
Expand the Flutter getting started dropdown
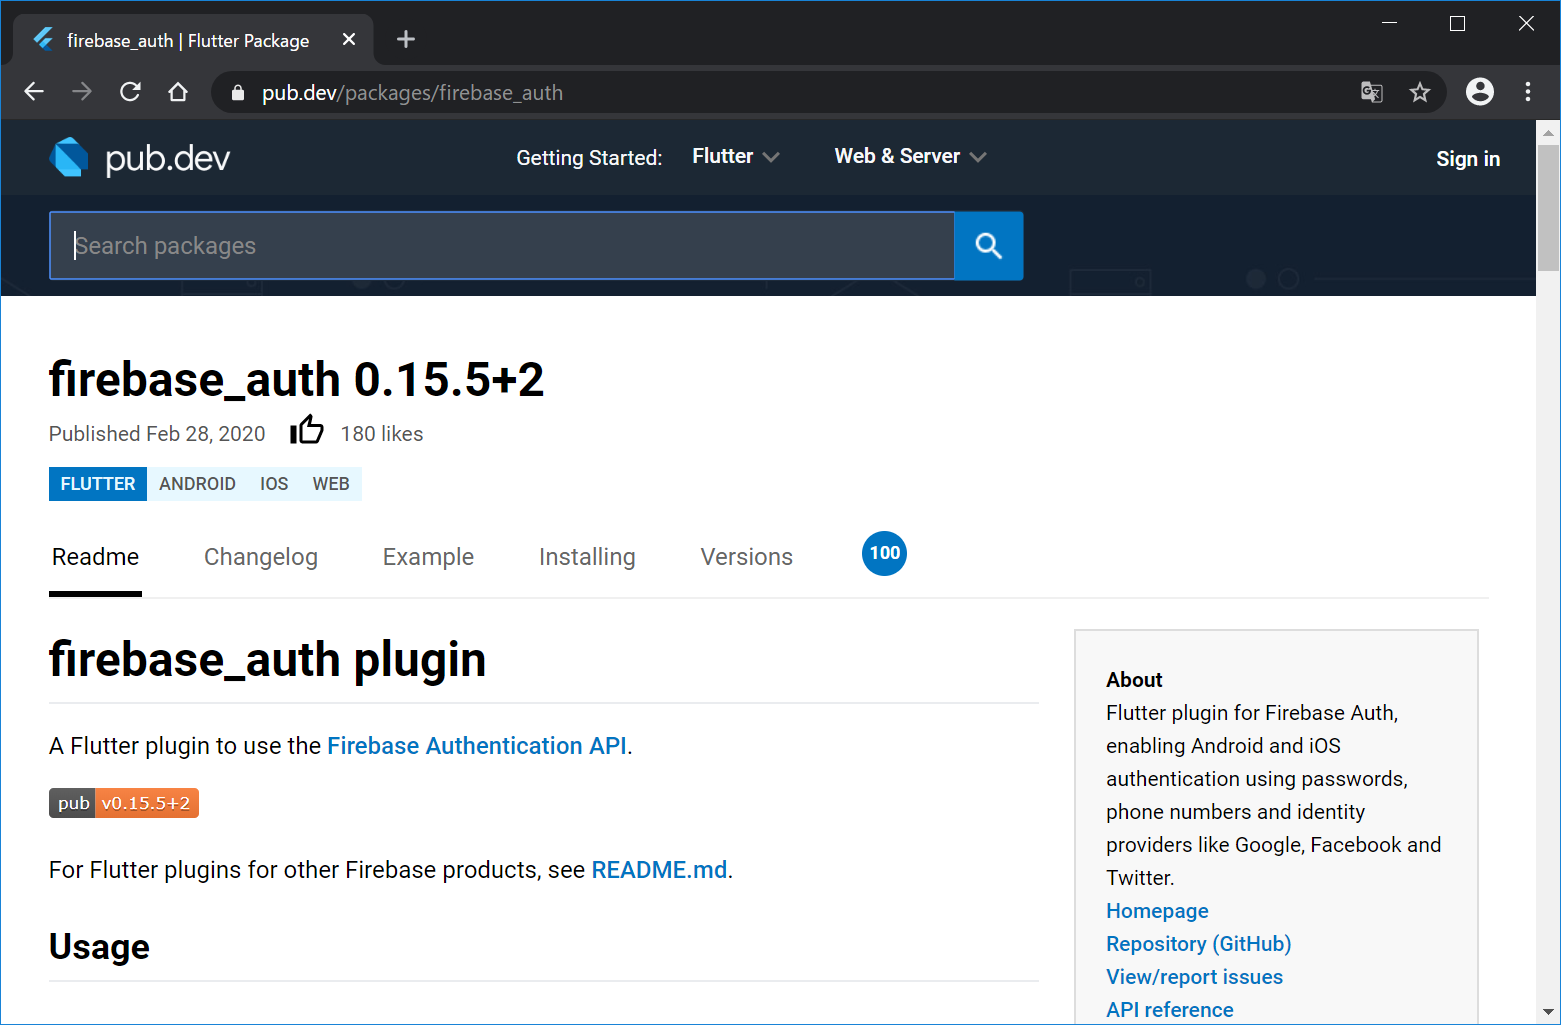click(x=736, y=157)
